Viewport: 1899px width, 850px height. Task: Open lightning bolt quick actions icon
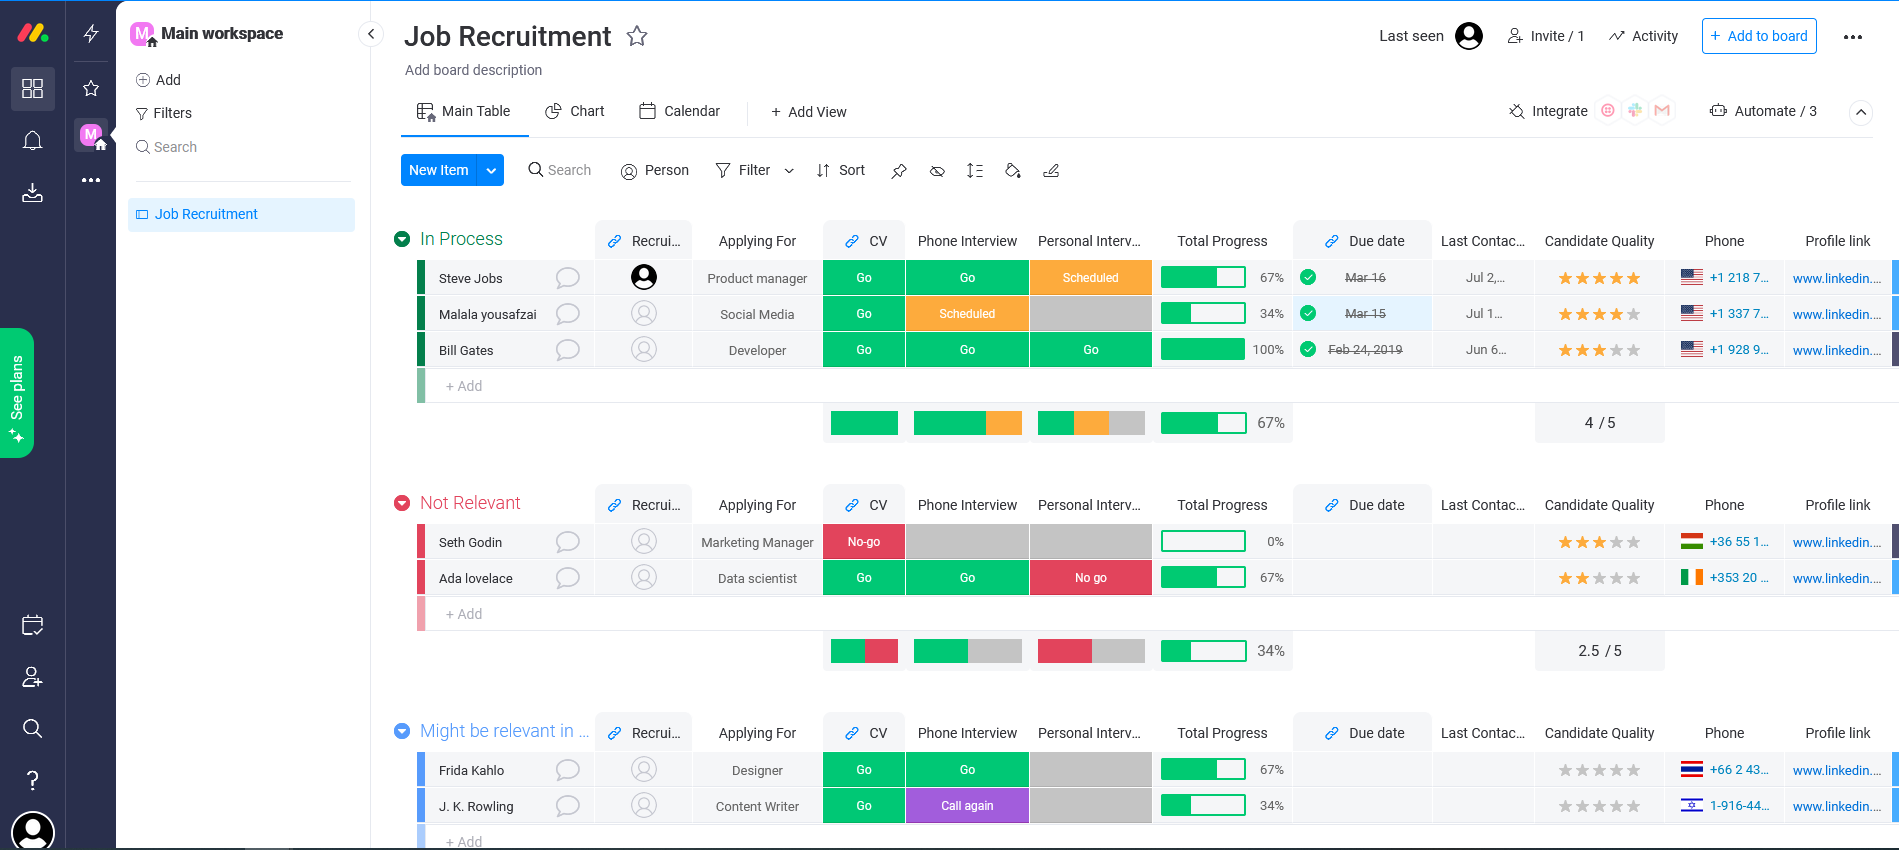coord(91,34)
